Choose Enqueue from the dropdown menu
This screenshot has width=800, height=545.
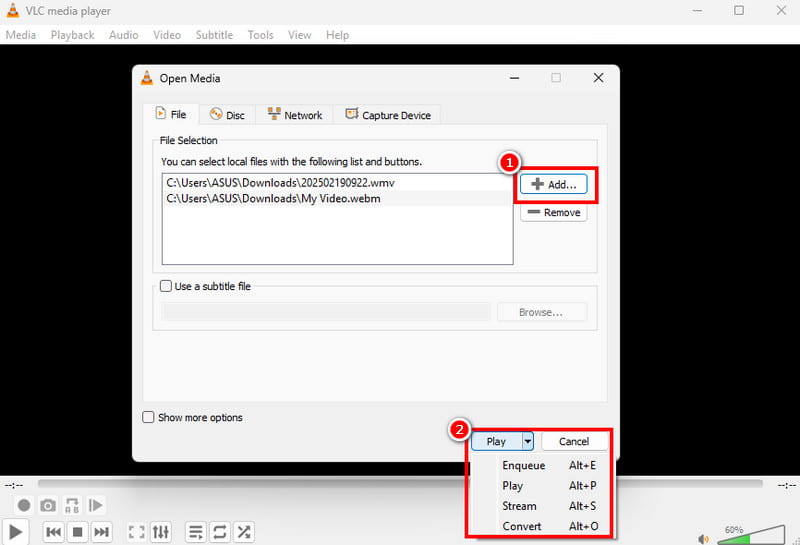click(x=541, y=465)
